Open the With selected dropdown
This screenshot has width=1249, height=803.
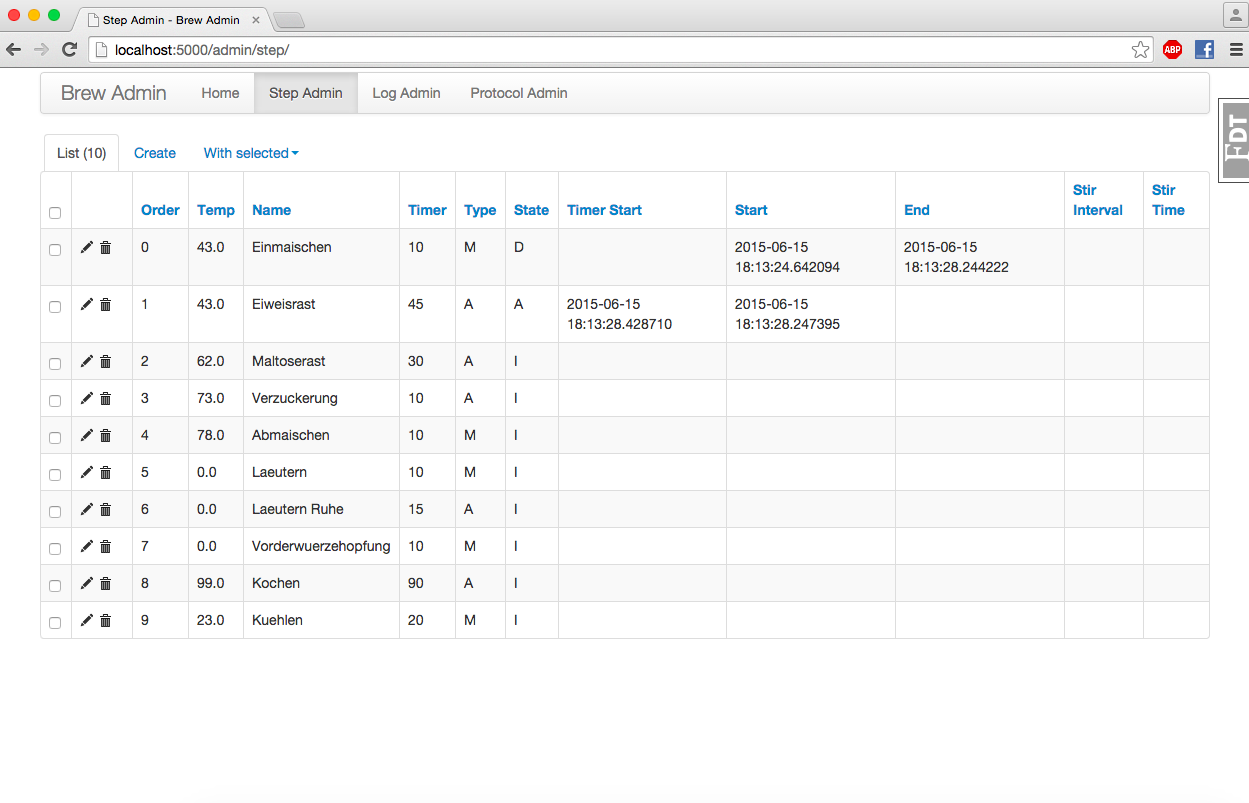(251, 153)
